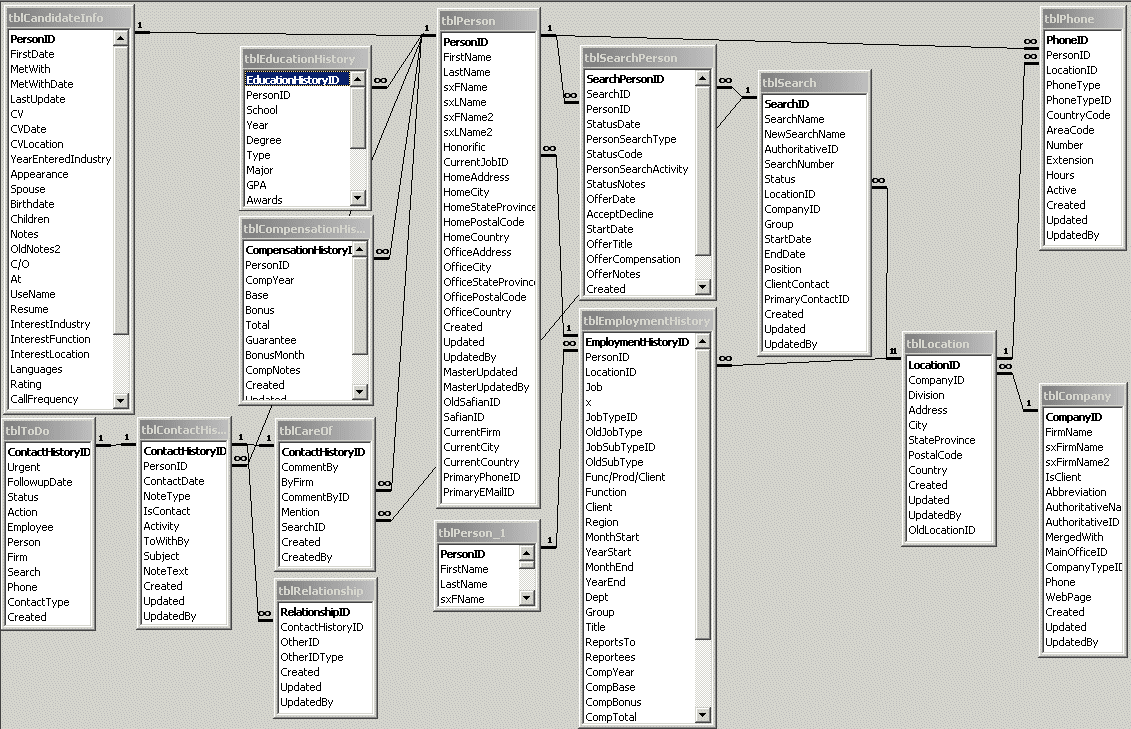The image size is (1131, 729).
Task: Select CountryCode field in tblPhone
Action: [1078, 115]
